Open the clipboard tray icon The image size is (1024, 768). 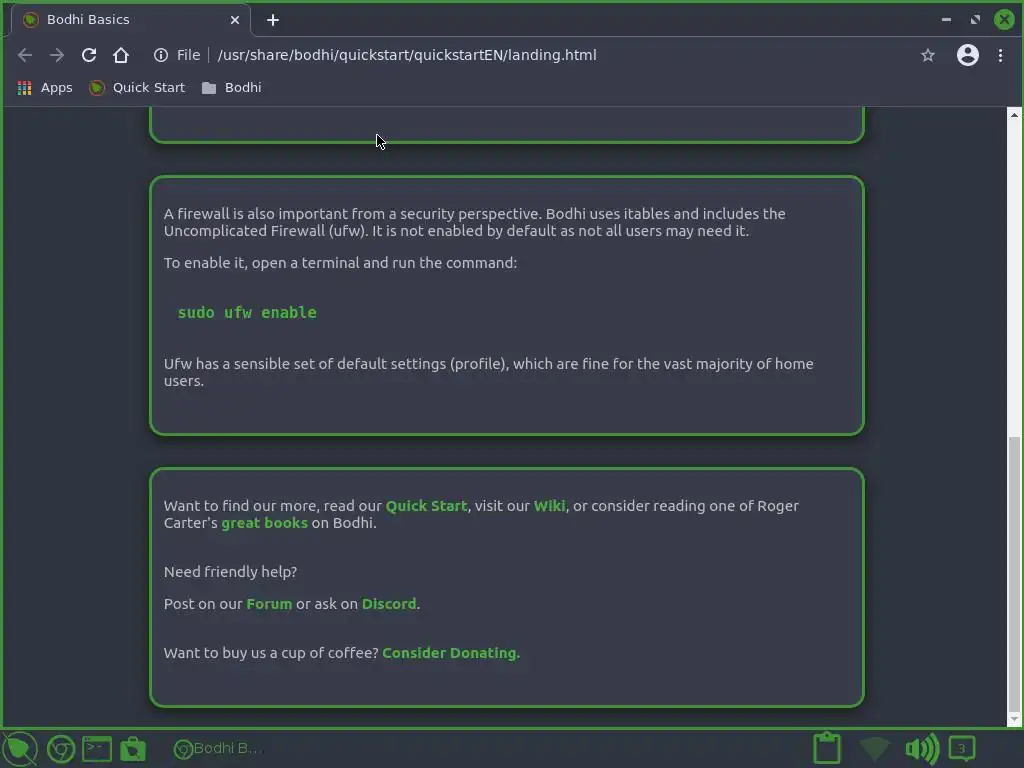(827, 748)
